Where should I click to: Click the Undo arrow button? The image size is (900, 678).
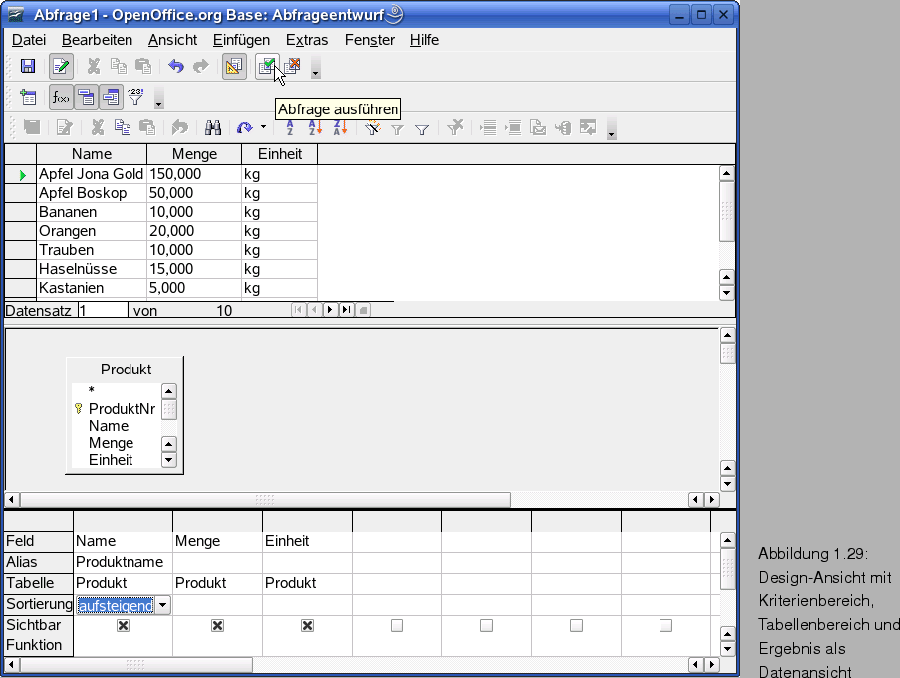pyautogui.click(x=175, y=65)
